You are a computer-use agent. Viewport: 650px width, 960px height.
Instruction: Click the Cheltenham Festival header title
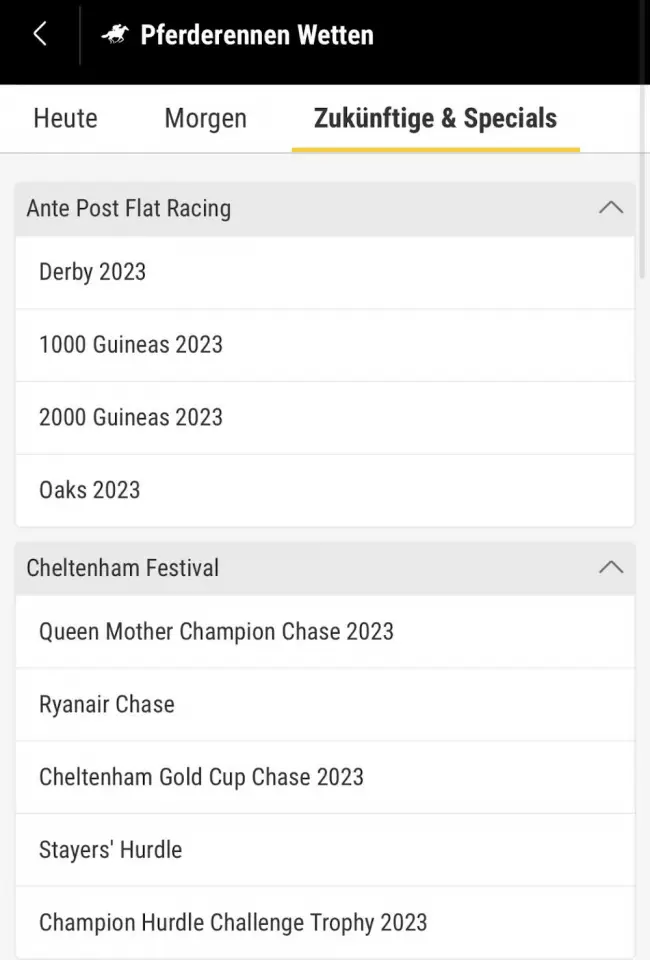pyautogui.click(x=122, y=568)
